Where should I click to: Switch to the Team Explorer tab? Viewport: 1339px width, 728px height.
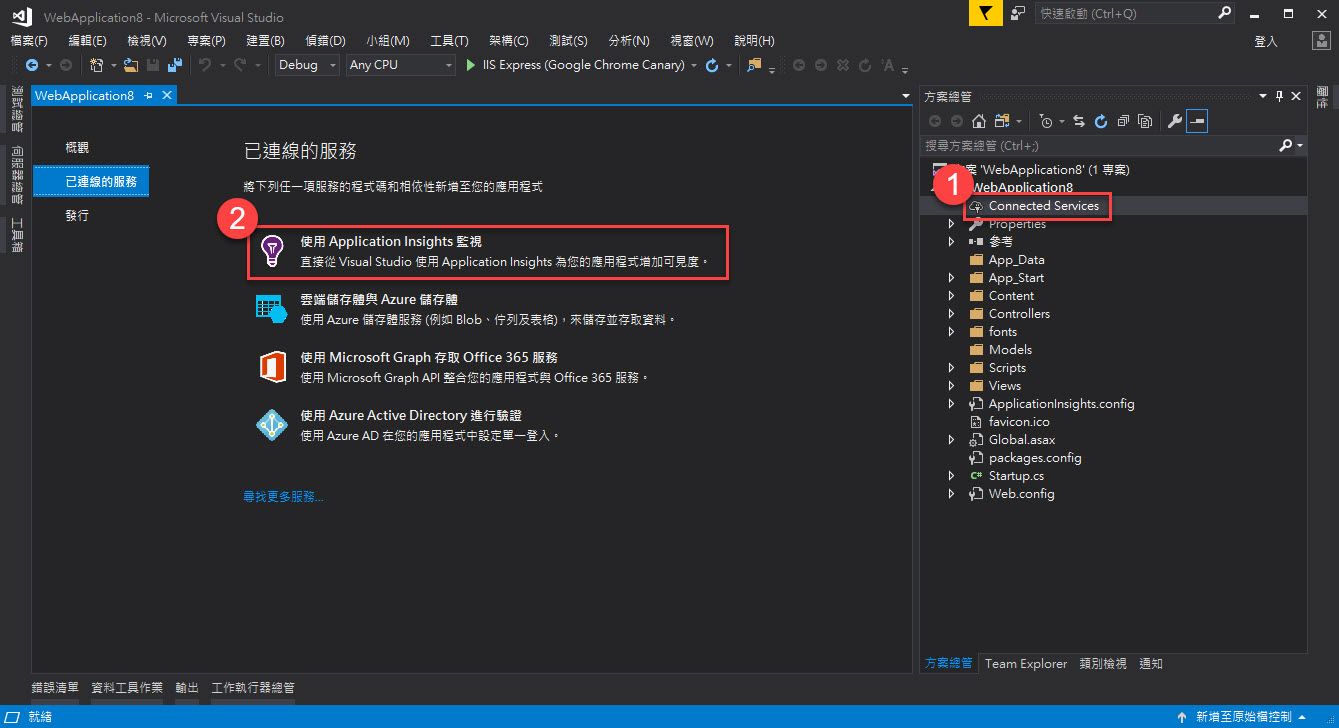(1026, 664)
